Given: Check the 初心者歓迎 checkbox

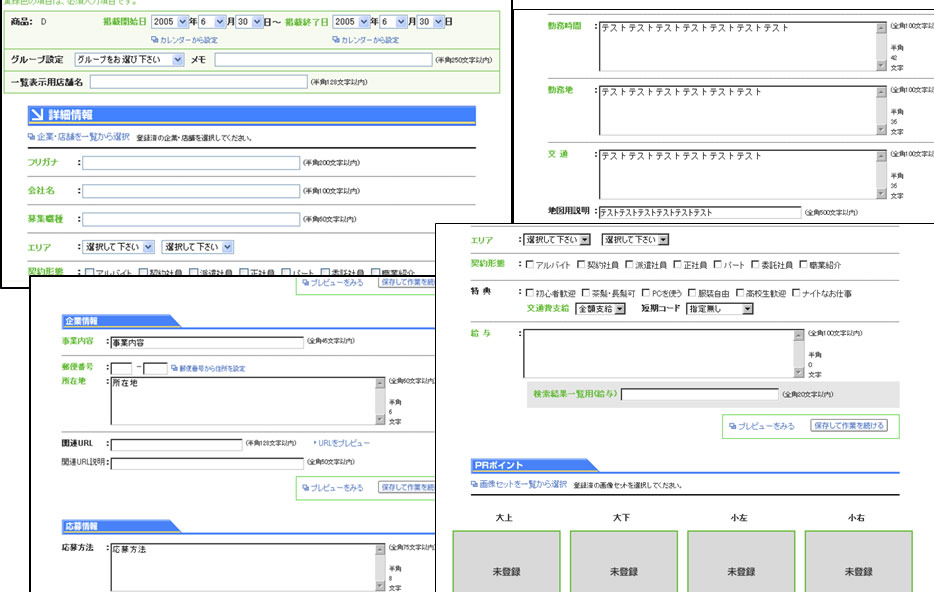Looking at the screenshot, I should pos(529,293).
